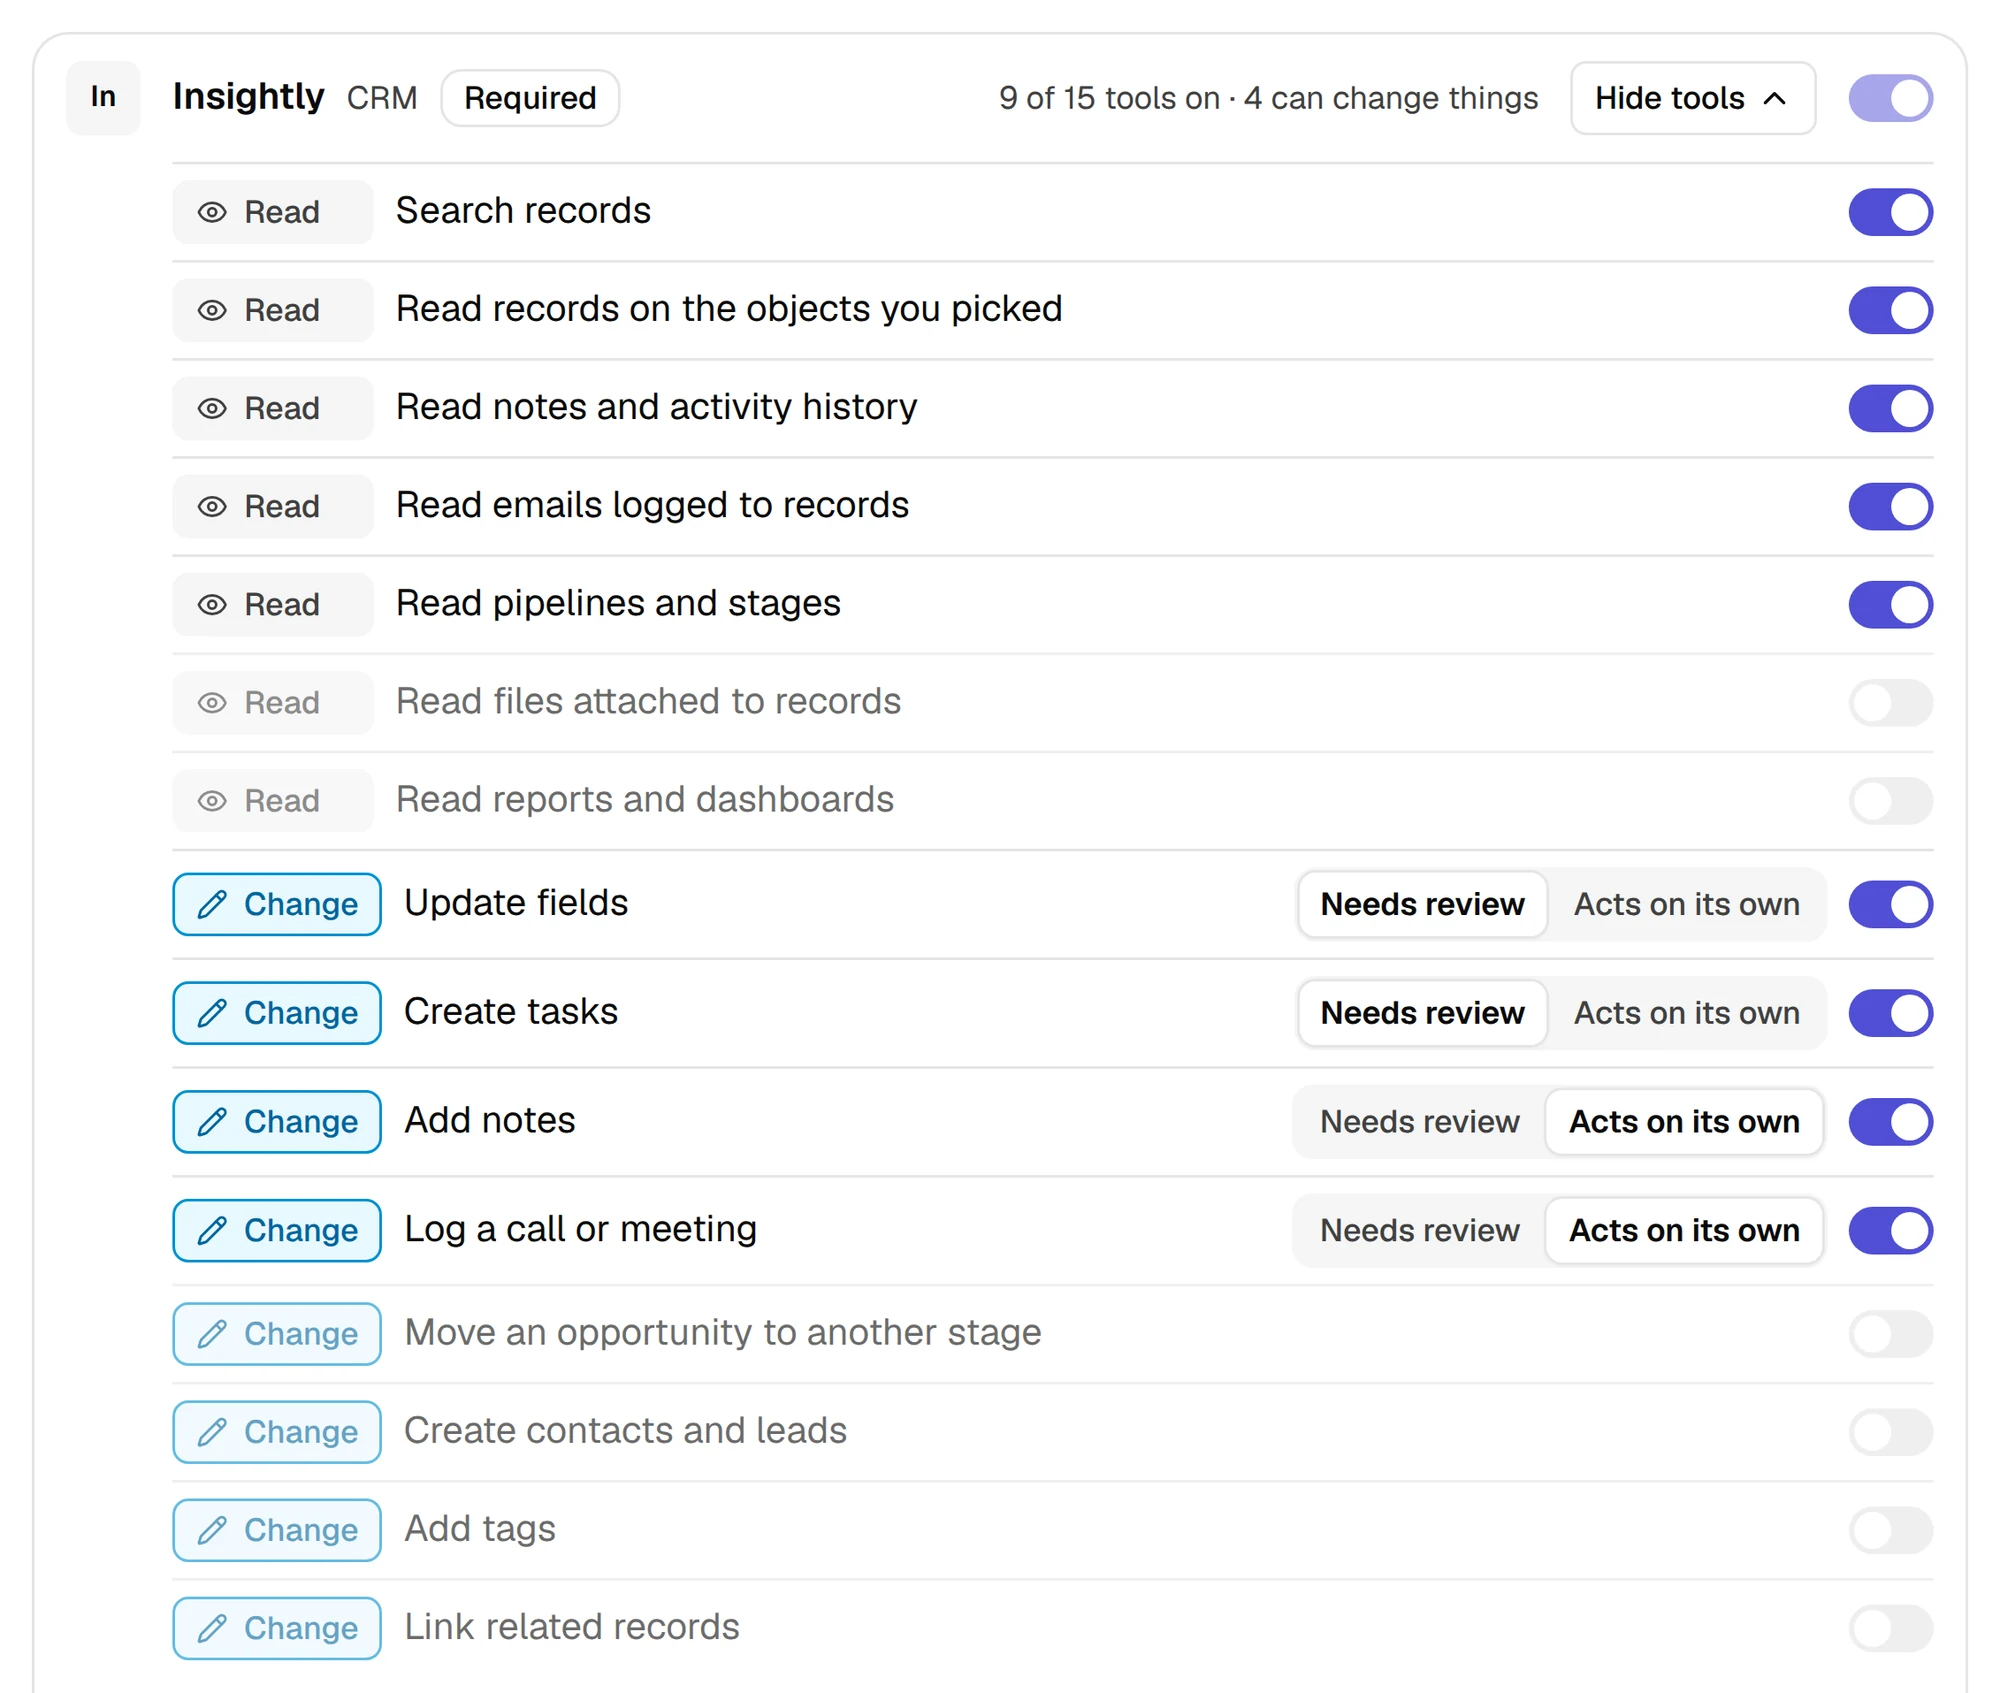Image resolution: width=2000 pixels, height=1693 pixels.
Task: Click pencil icon on Log a call or meeting row
Action: coord(212,1230)
